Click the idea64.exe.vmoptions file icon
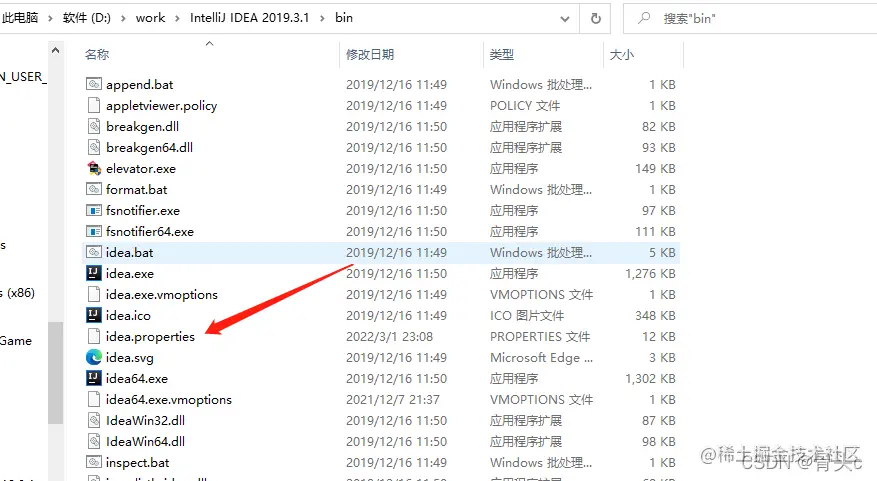 pos(94,399)
